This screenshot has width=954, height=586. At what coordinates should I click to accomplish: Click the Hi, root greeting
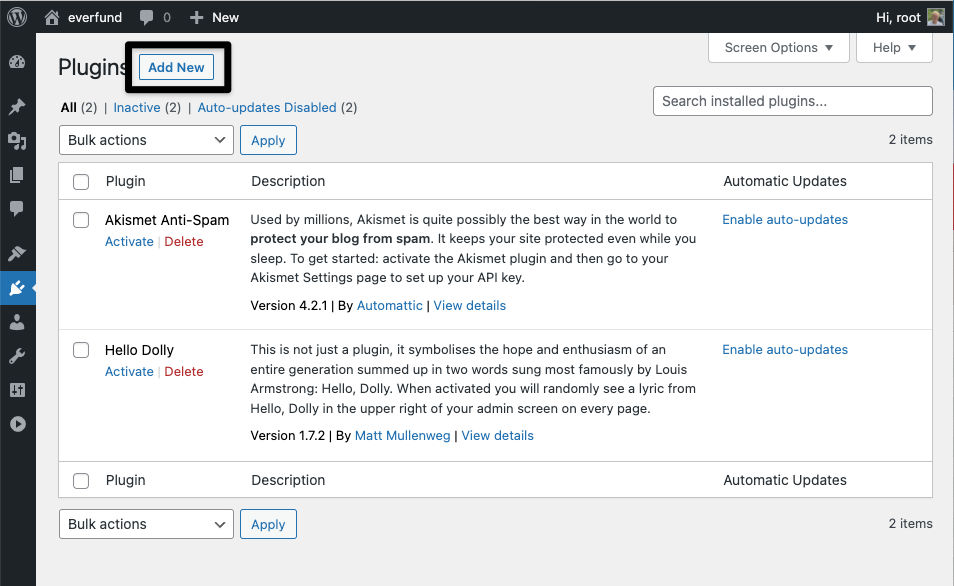coord(898,18)
